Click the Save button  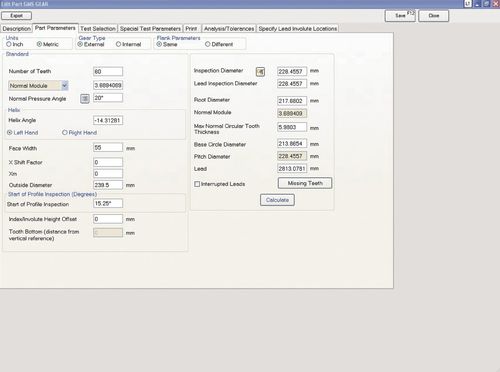(400, 16)
